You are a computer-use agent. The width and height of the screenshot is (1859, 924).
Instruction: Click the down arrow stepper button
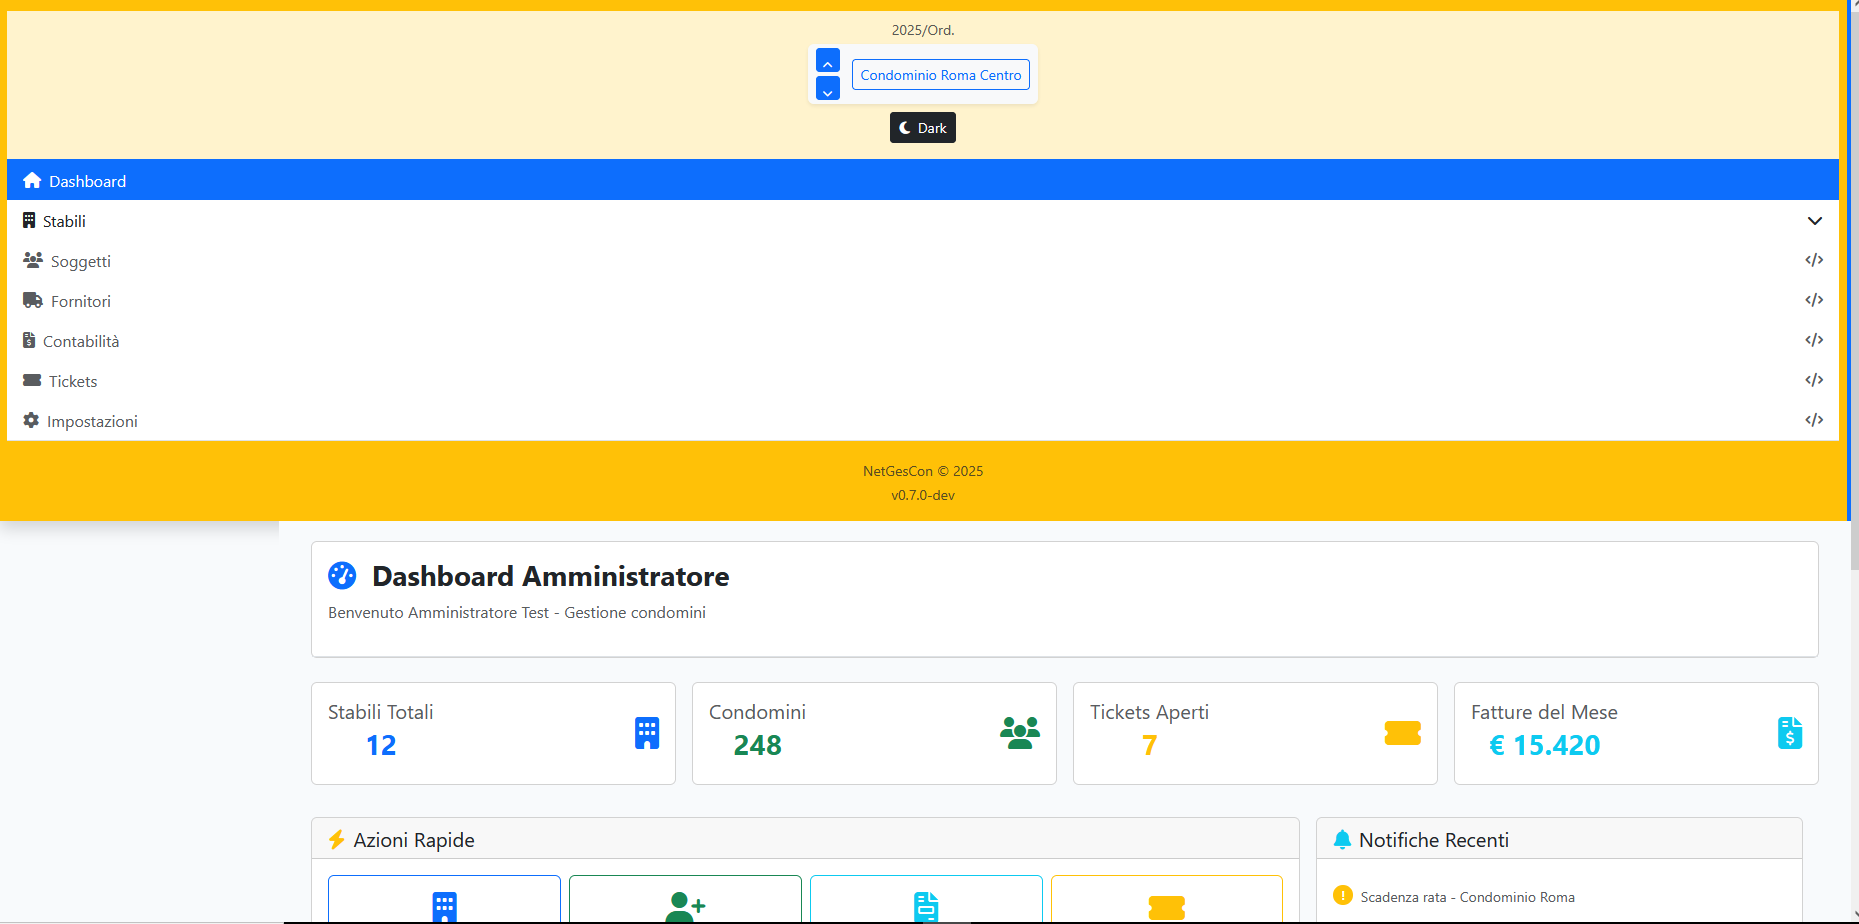(827, 88)
